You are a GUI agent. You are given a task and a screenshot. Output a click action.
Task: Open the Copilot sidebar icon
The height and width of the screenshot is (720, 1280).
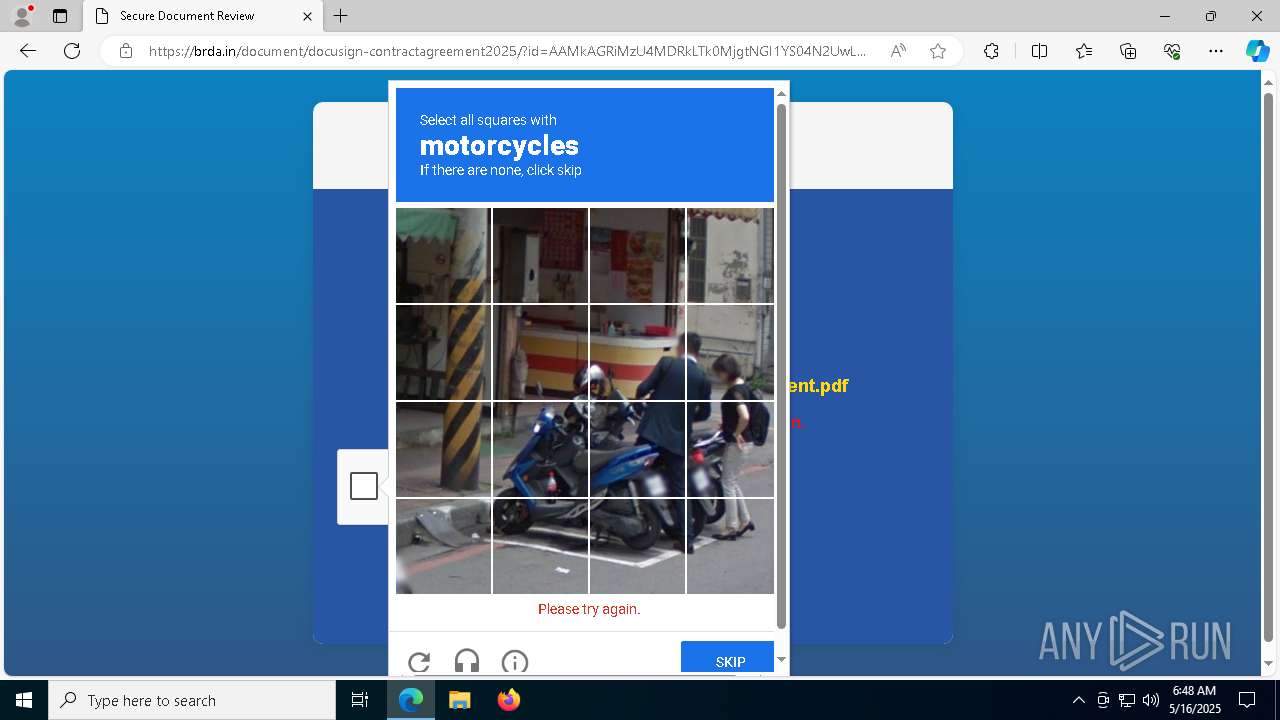[1257, 51]
